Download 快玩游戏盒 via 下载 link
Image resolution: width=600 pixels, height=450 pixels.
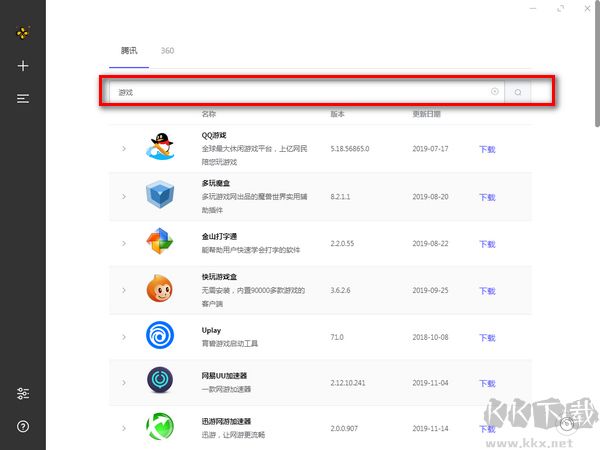click(x=488, y=291)
